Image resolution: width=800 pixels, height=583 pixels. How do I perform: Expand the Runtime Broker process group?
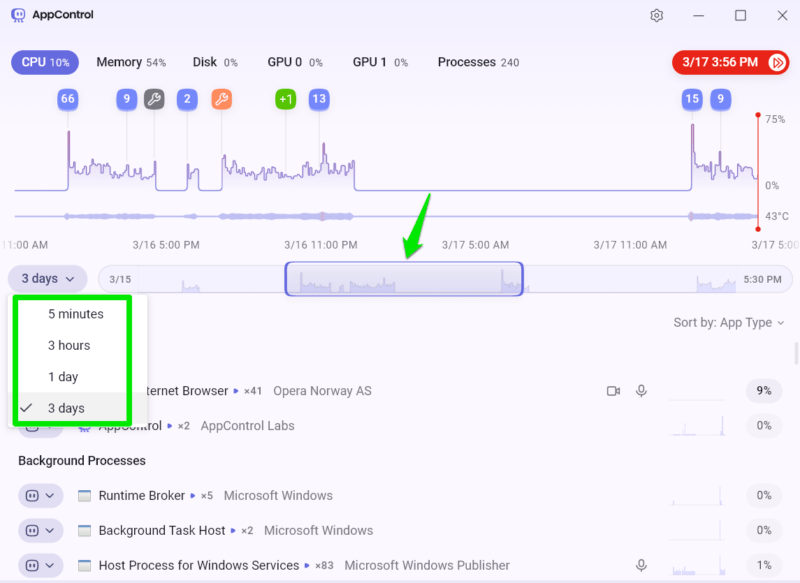pos(48,495)
